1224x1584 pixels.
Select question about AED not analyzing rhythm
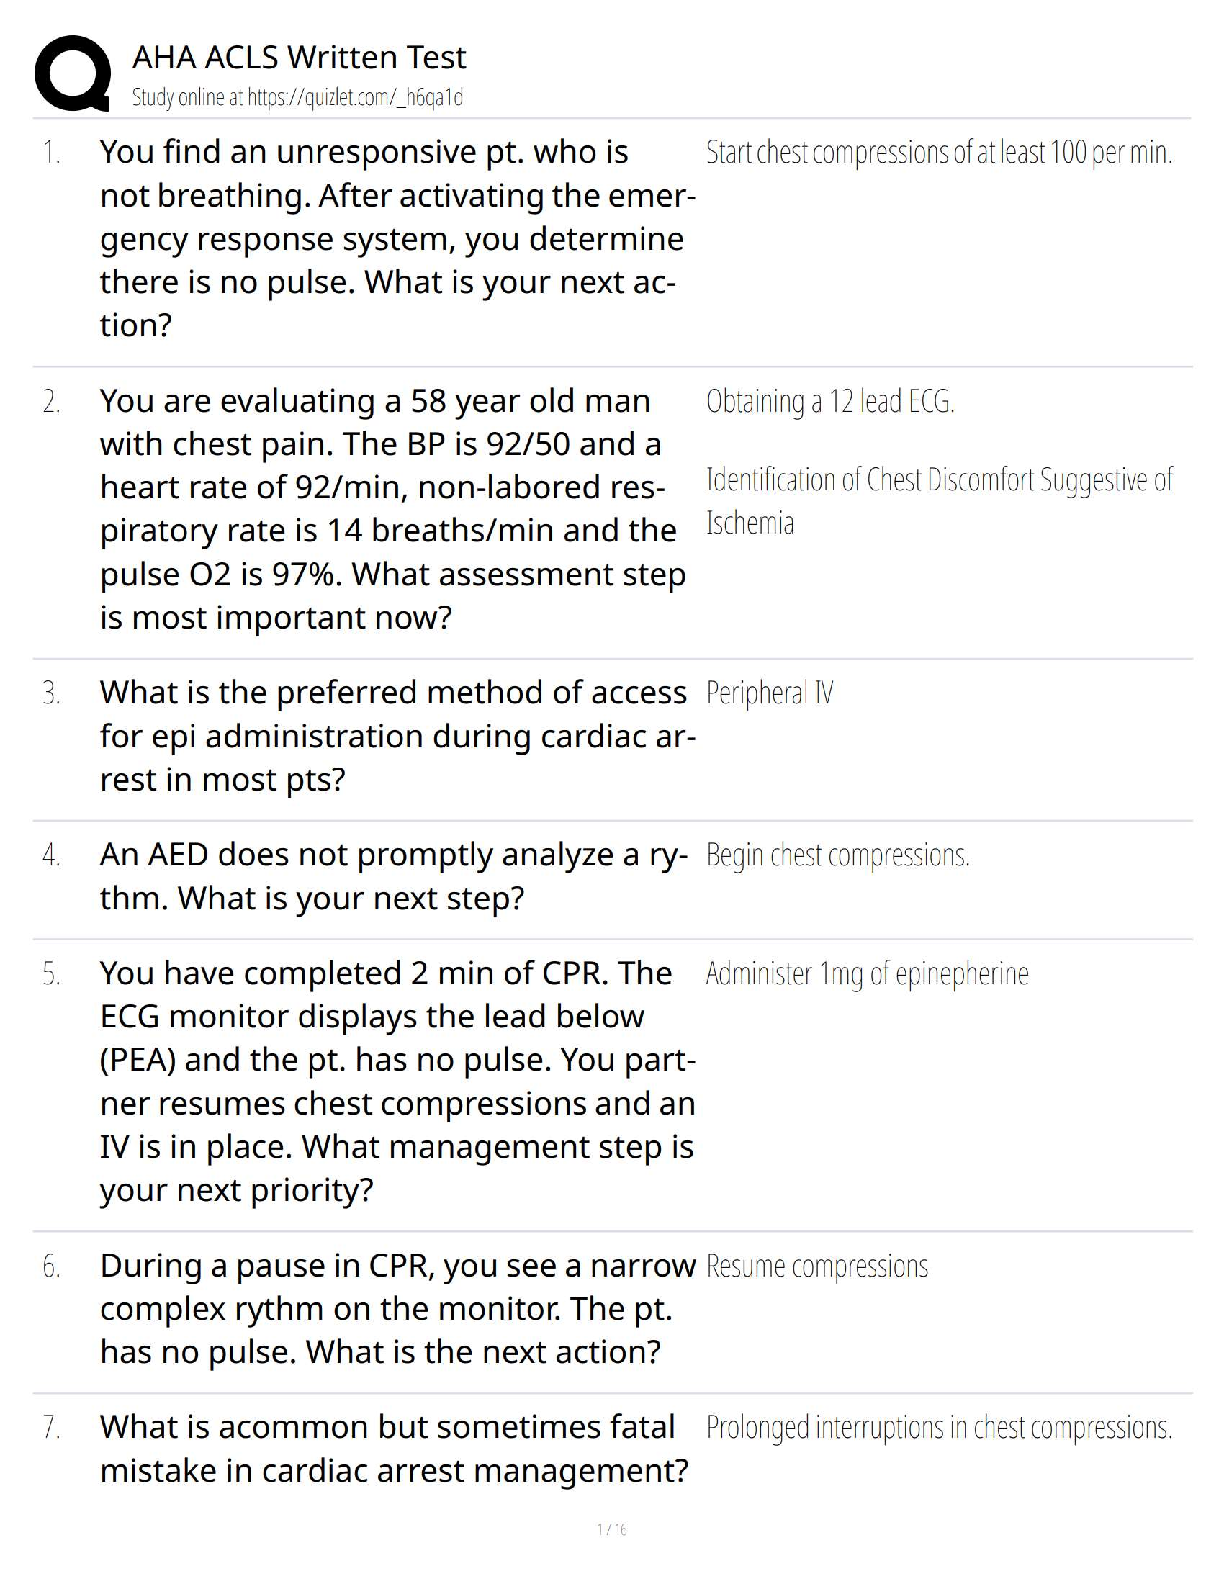[393, 876]
